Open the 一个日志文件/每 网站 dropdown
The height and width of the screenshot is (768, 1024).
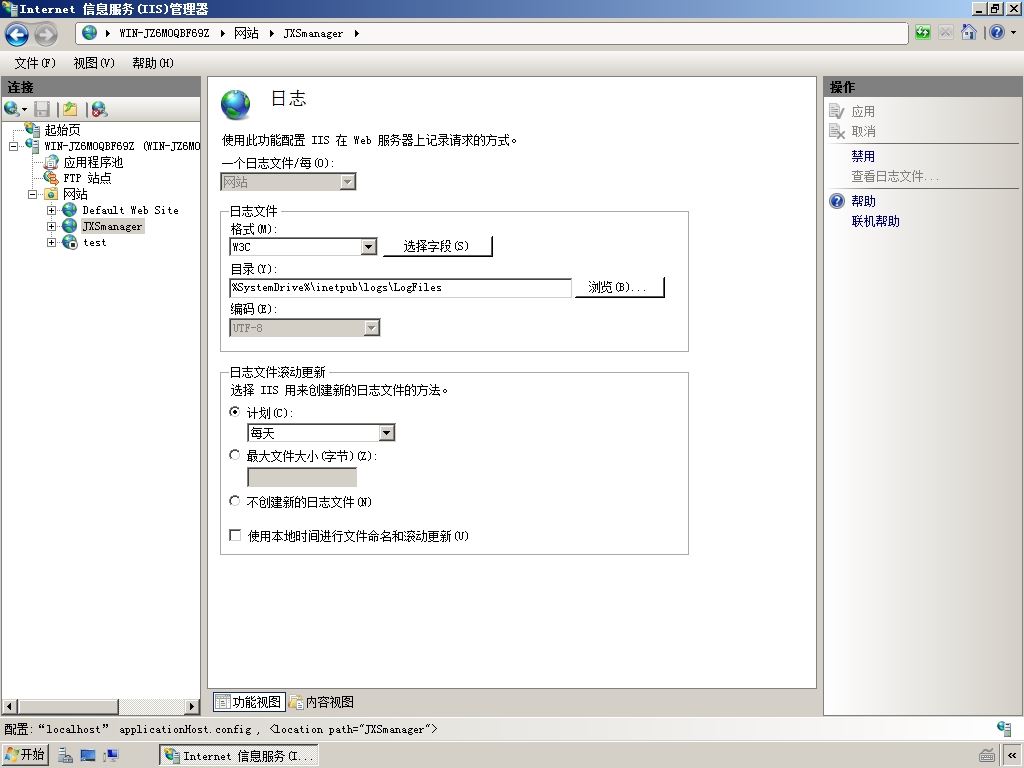[348, 182]
